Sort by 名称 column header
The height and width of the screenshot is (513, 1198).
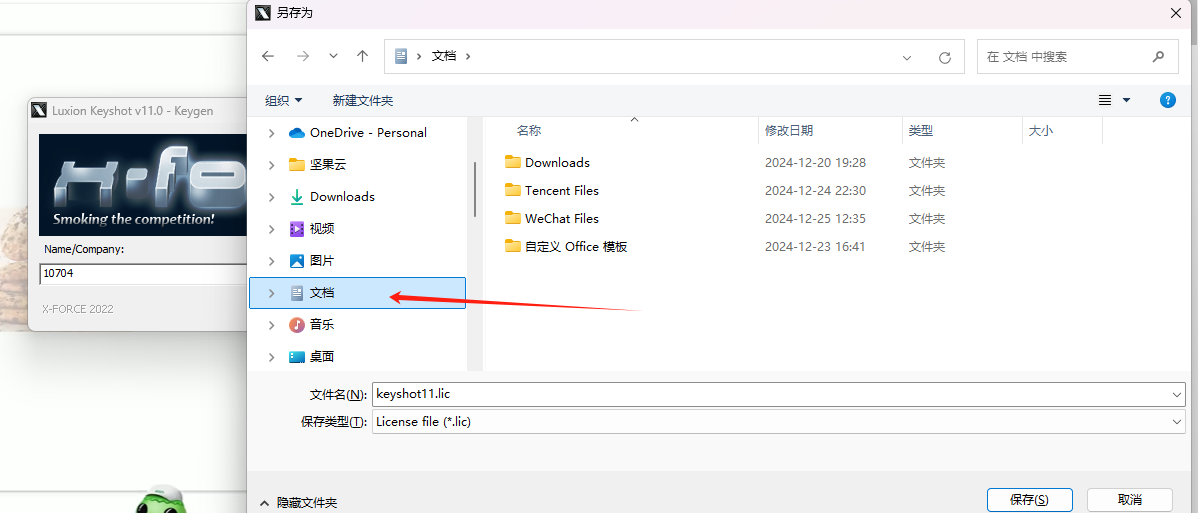pyautogui.click(x=529, y=131)
